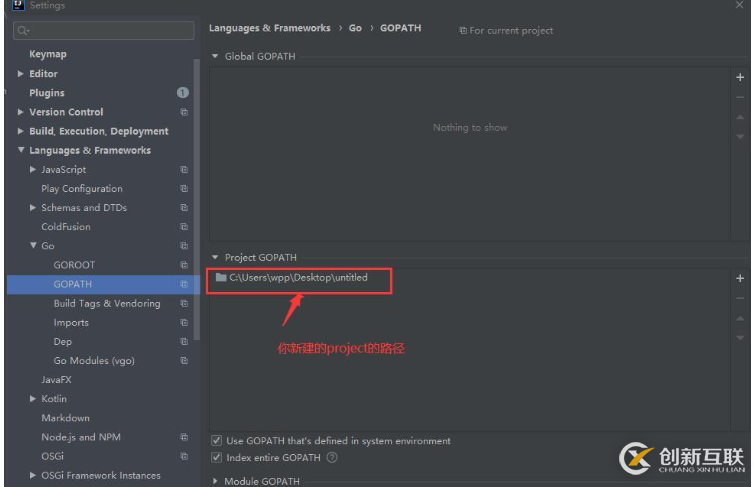Image resolution: width=754 pixels, height=487 pixels.
Task: Click the project-level icon next to GOROOT
Action: [184, 265]
